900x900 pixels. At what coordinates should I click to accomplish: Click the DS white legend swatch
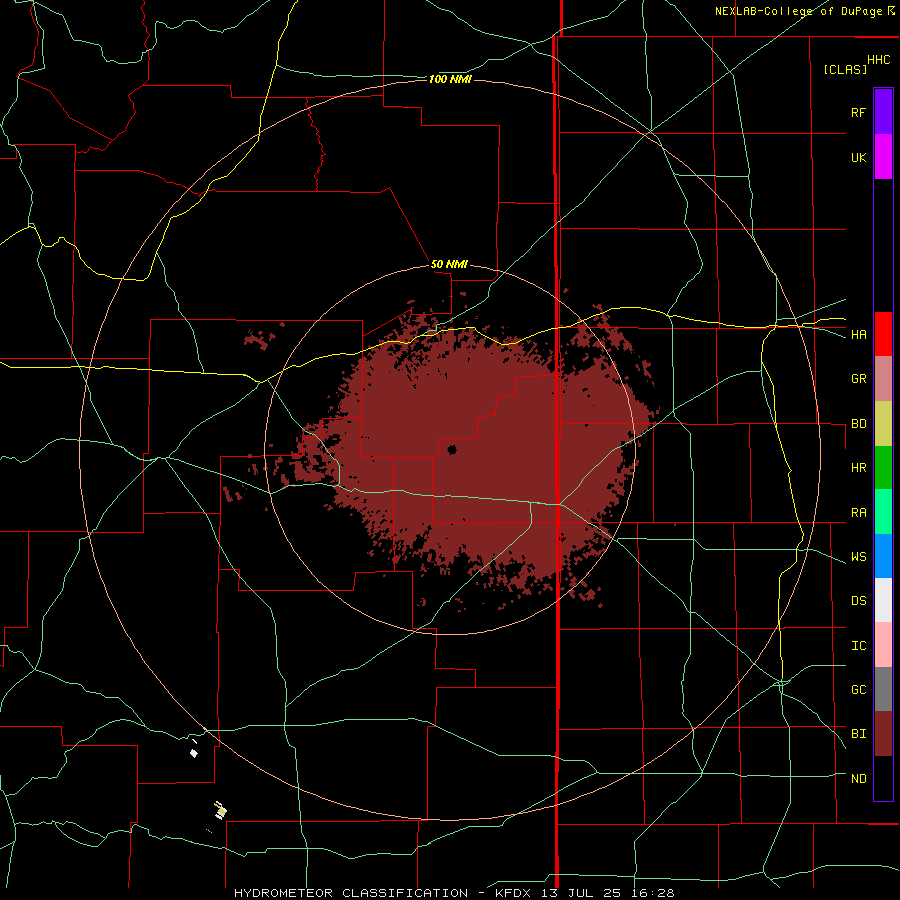883,600
